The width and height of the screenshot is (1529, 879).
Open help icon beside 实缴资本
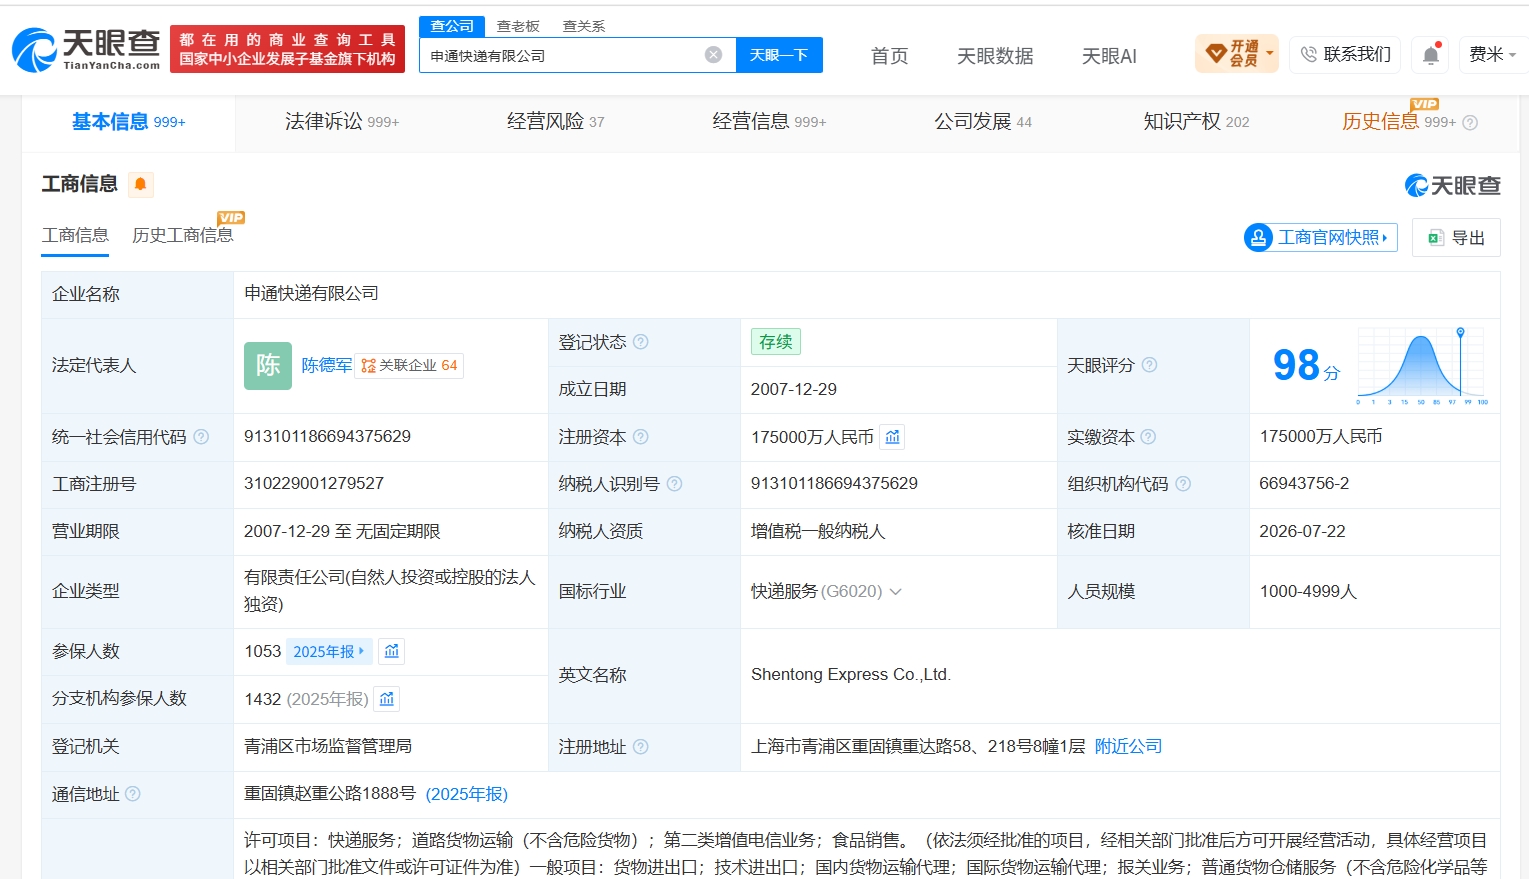click(1148, 437)
